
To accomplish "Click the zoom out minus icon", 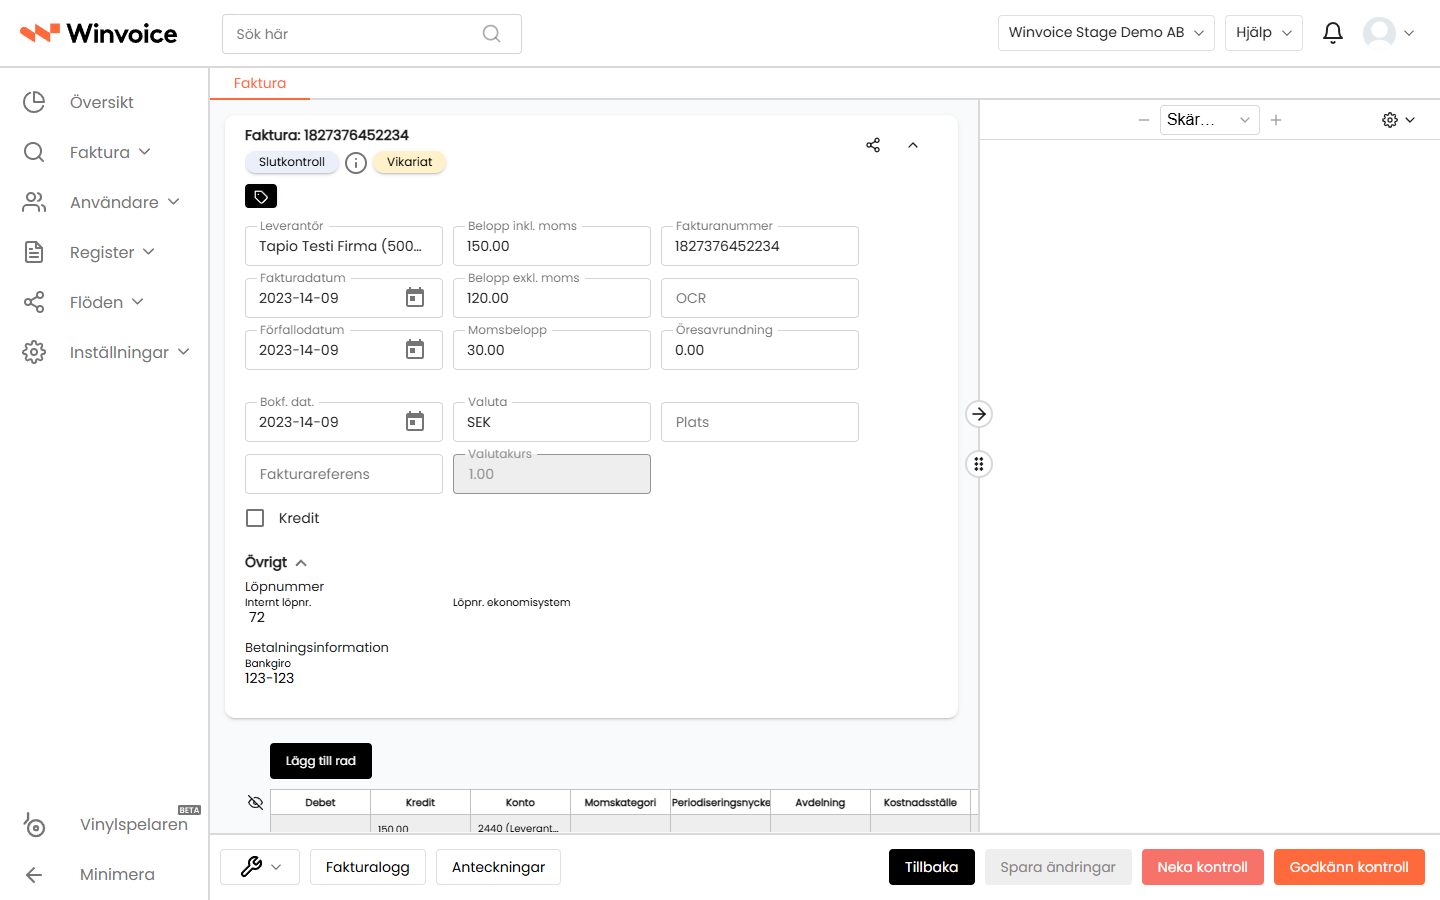I will [x=1144, y=120].
